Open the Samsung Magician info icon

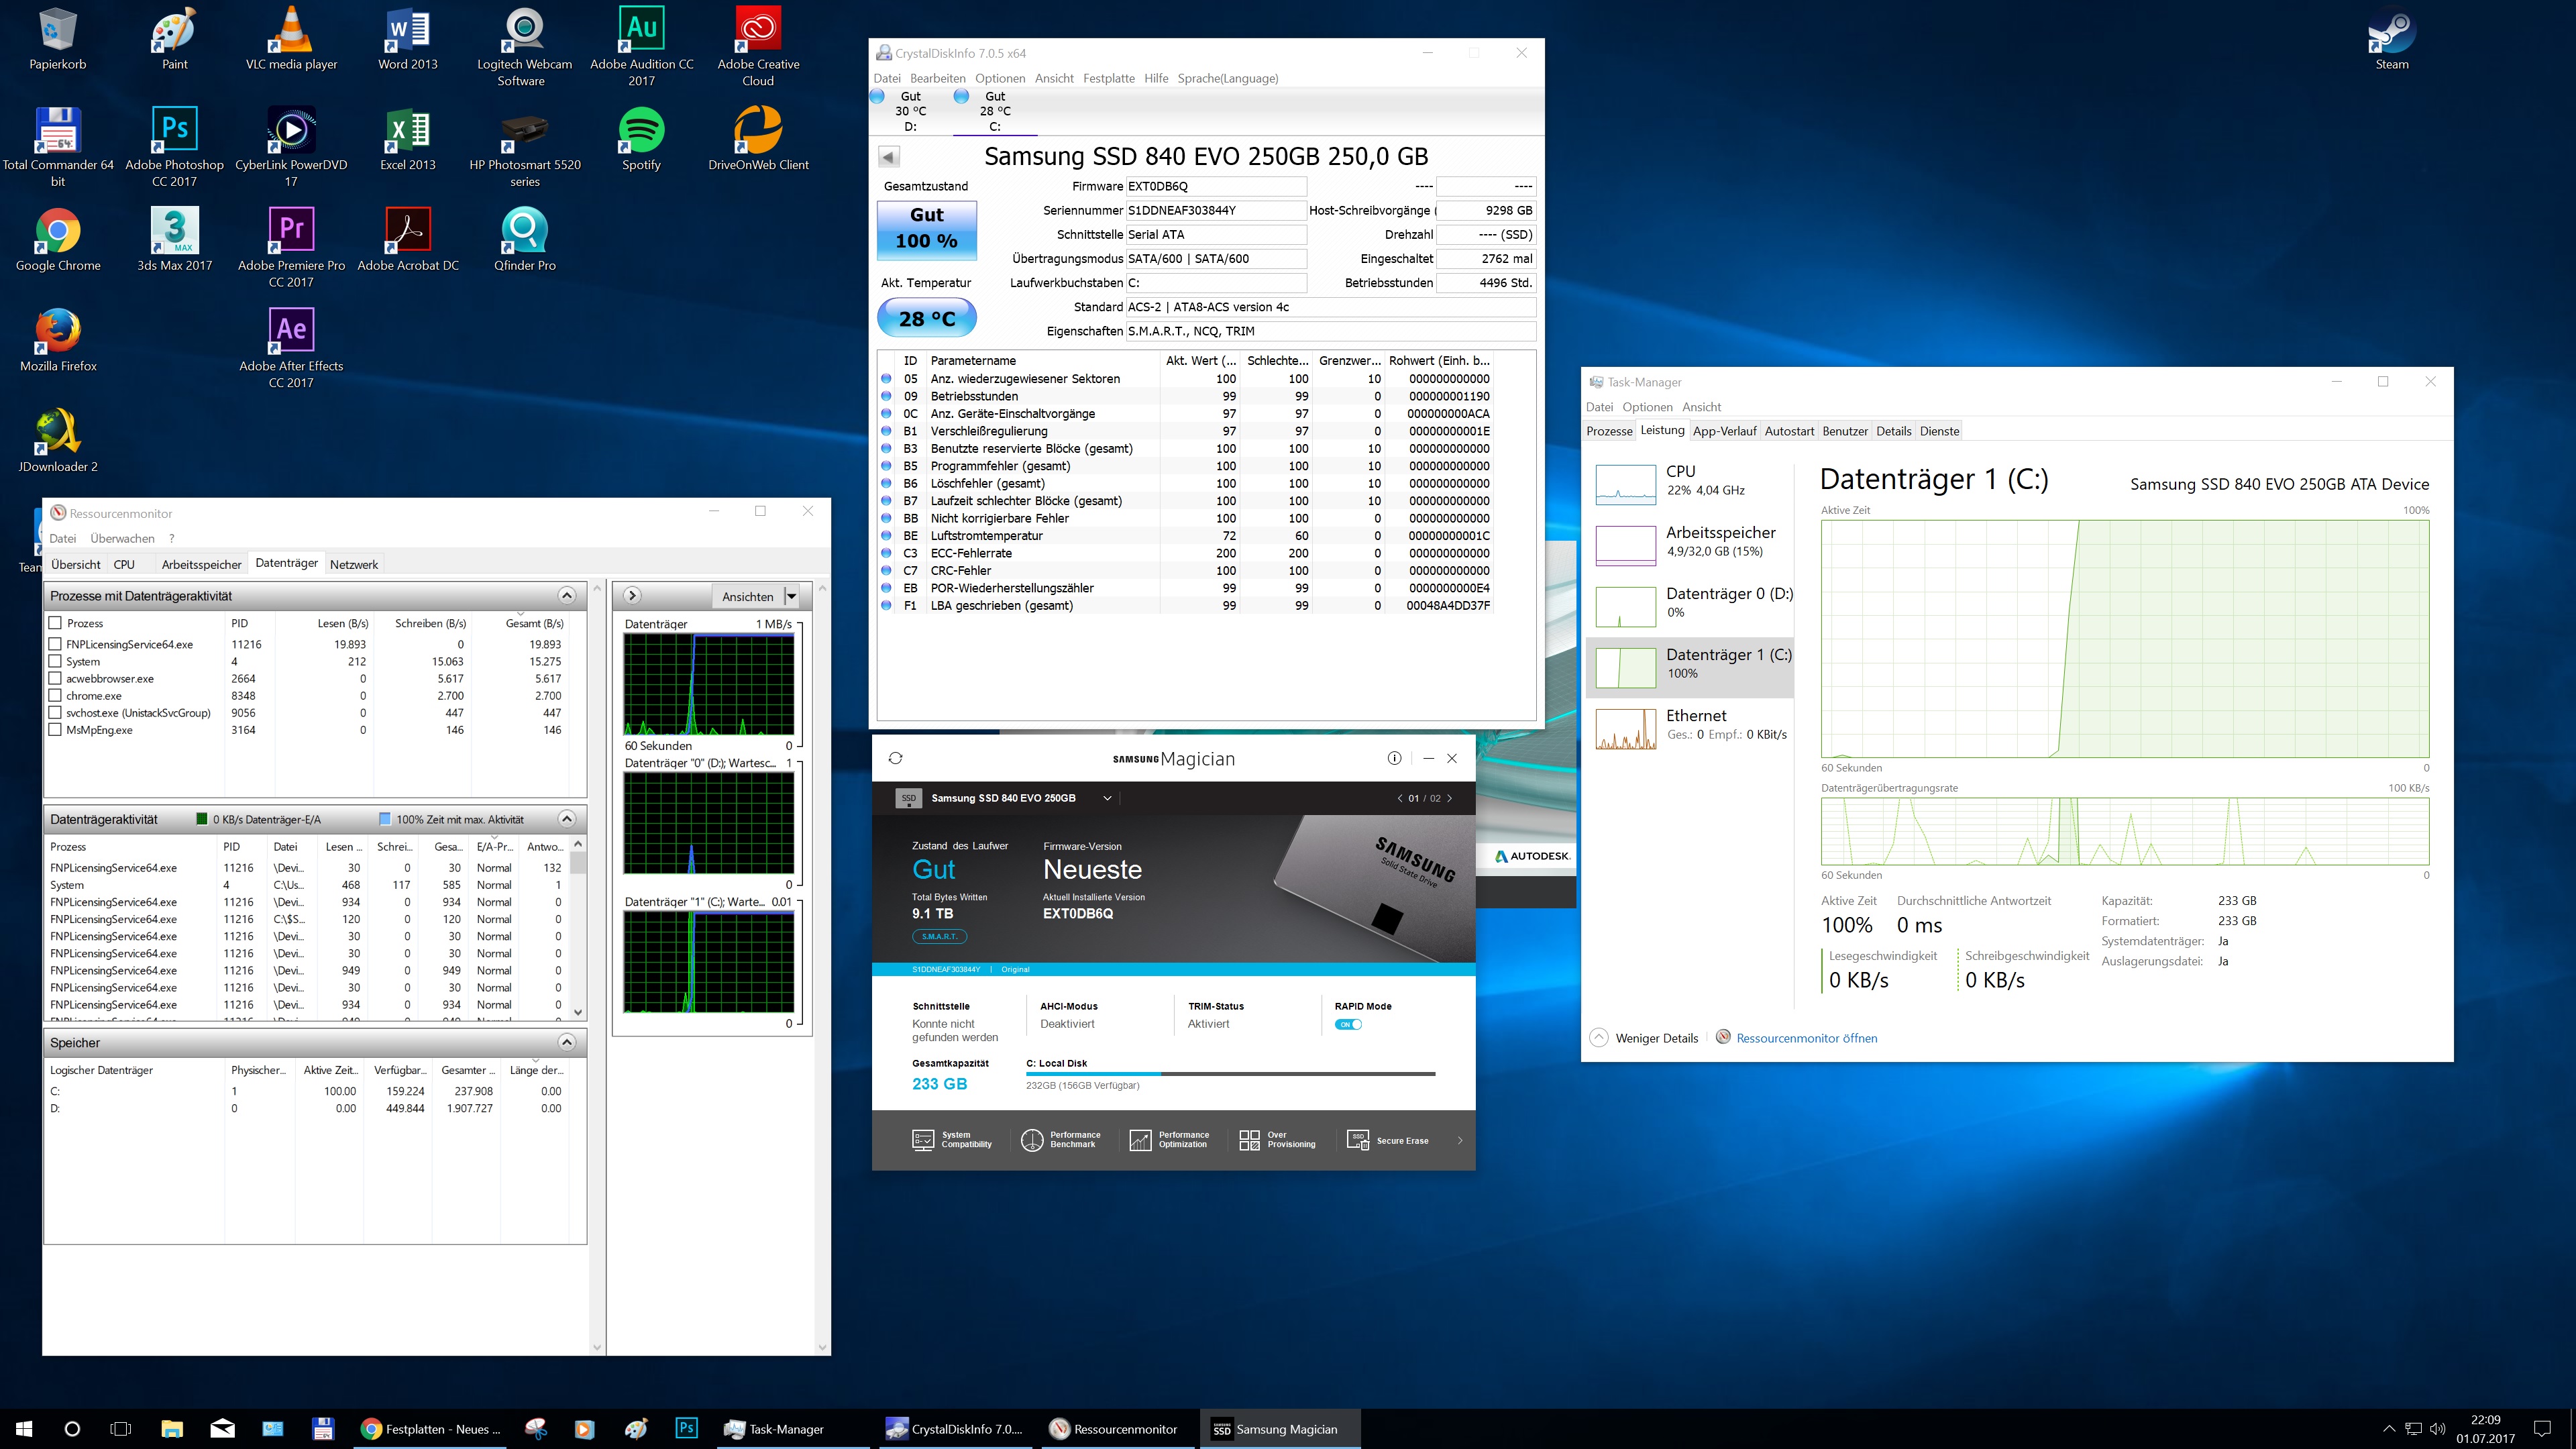[x=1394, y=758]
